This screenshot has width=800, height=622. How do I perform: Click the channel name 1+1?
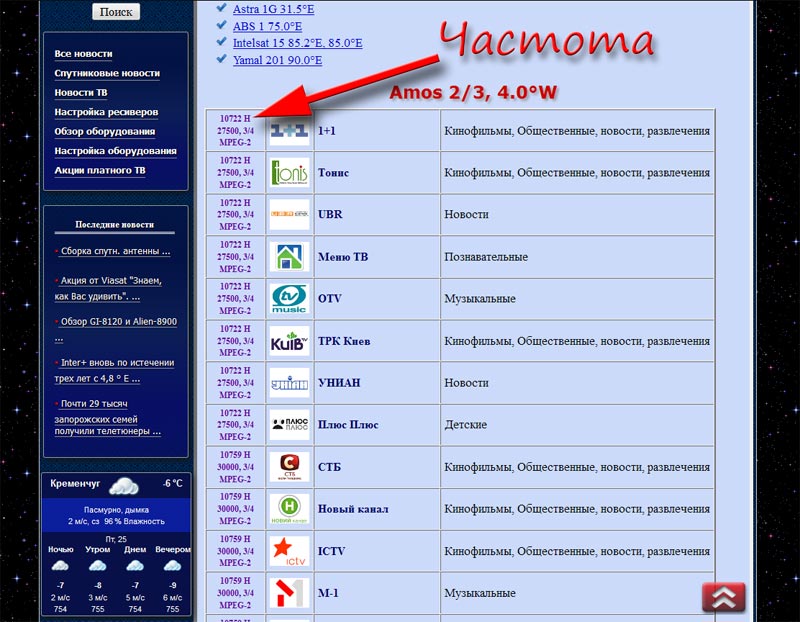327,131
